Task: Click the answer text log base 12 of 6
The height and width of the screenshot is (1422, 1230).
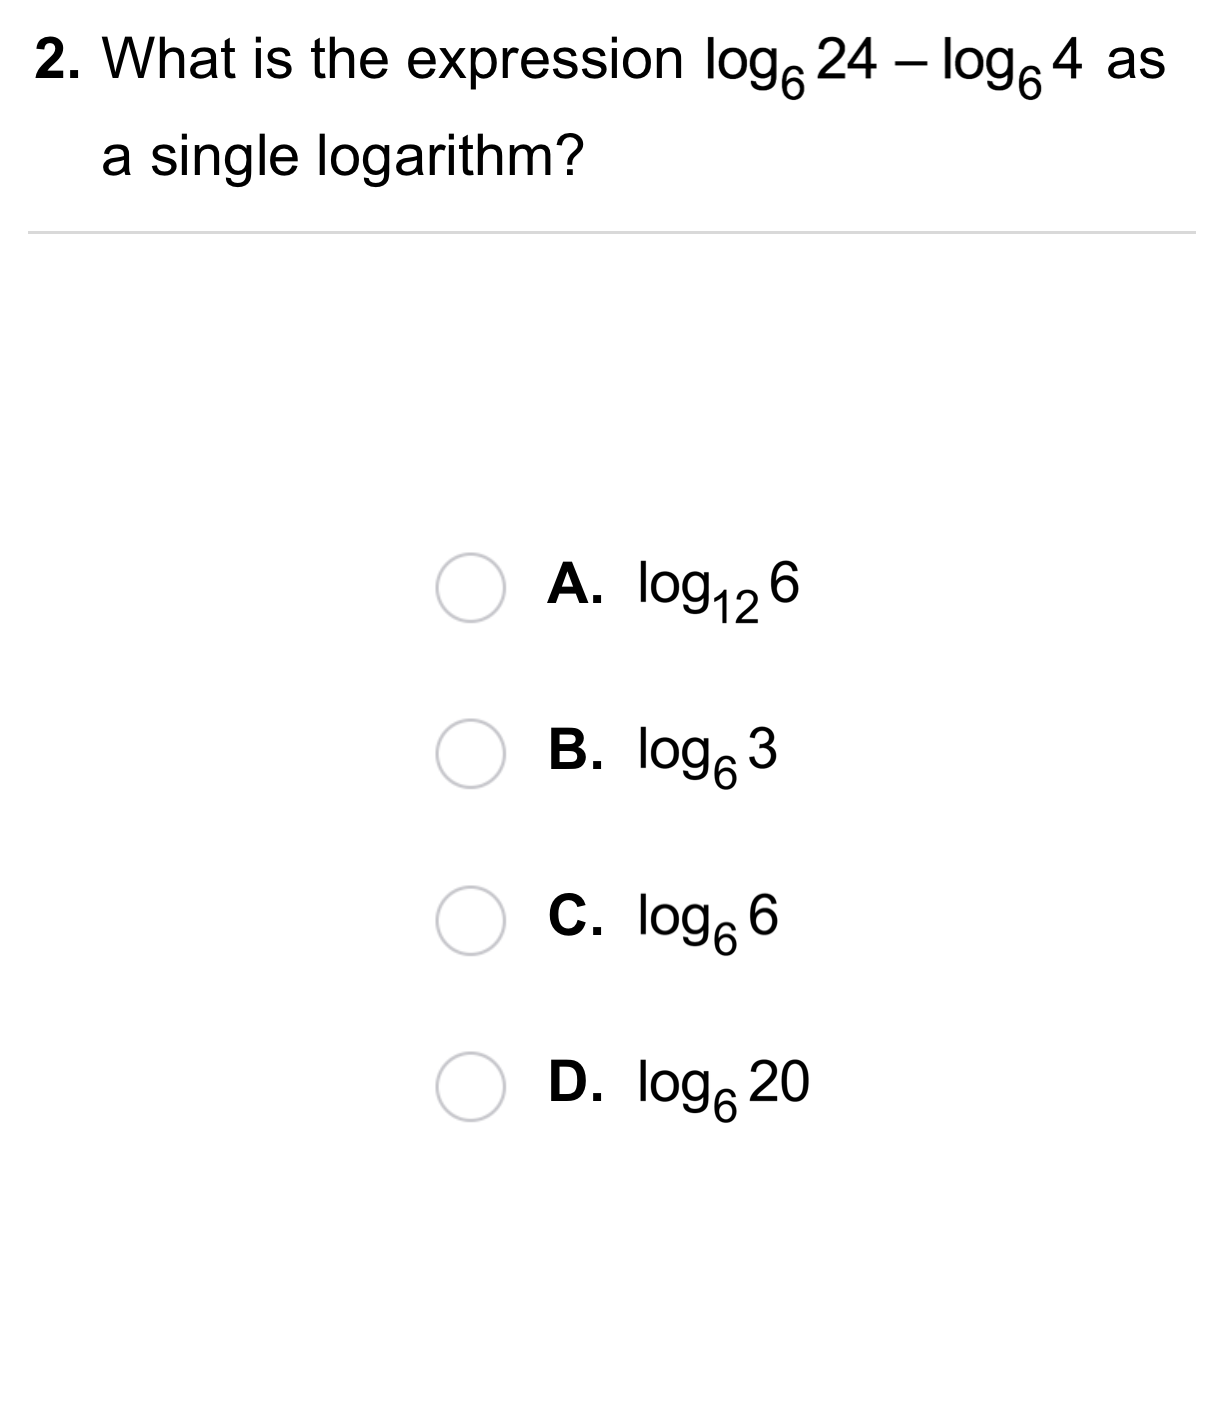Action: pyautogui.click(x=719, y=588)
